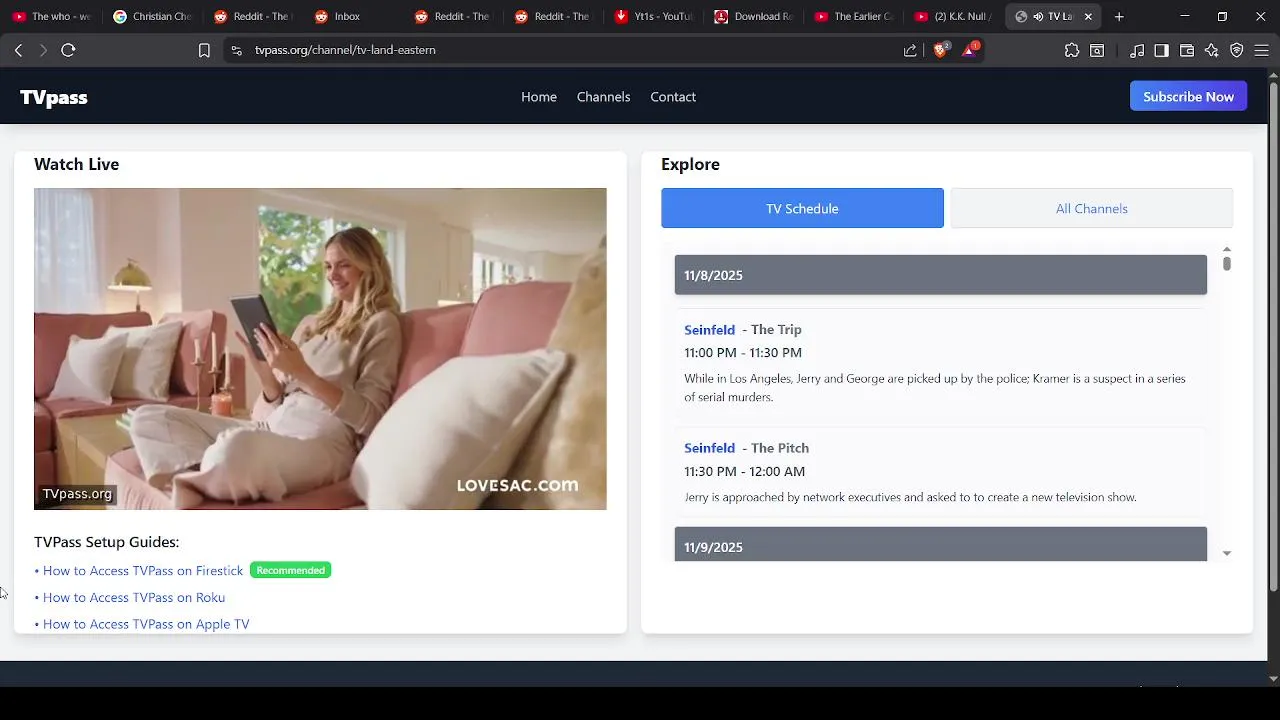Switch to the 'The Earlier C' tab
This screenshot has height=720, width=1280.
(x=854, y=16)
